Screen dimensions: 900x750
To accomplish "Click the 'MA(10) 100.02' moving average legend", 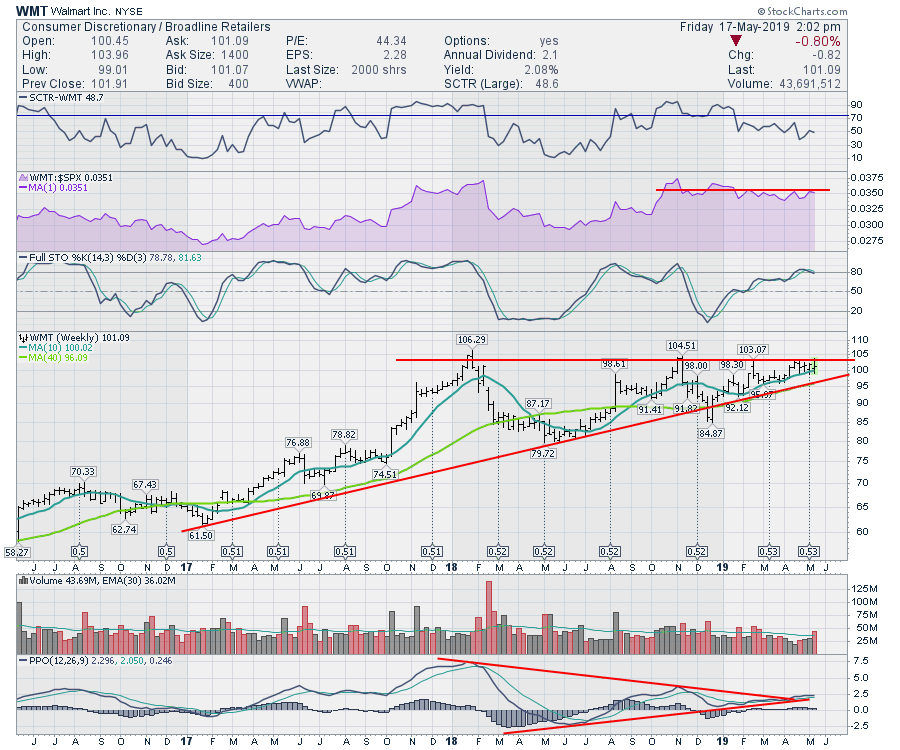I will click(x=56, y=348).
